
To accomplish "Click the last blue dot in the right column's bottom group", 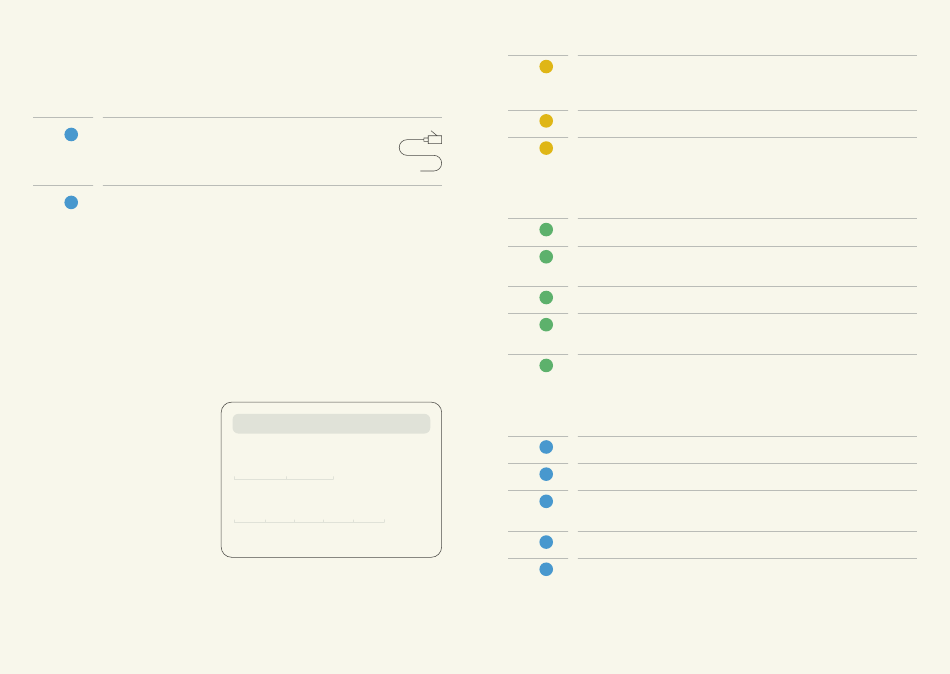I will [x=546, y=570].
